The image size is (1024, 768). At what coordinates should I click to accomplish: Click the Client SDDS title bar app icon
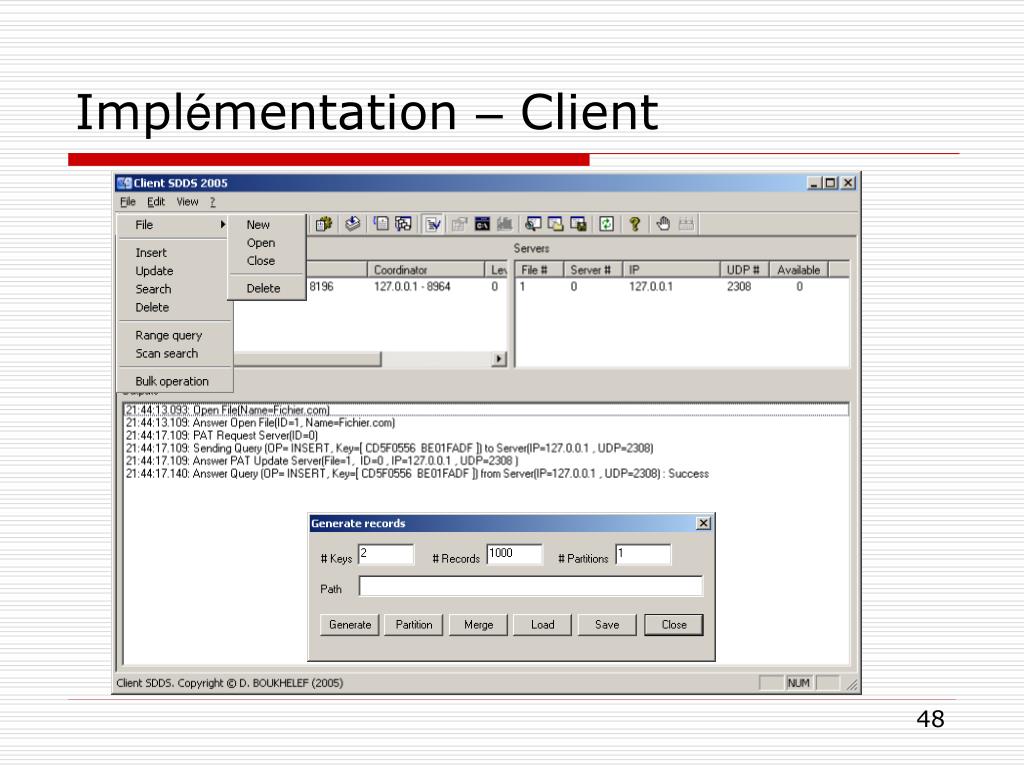pos(124,183)
